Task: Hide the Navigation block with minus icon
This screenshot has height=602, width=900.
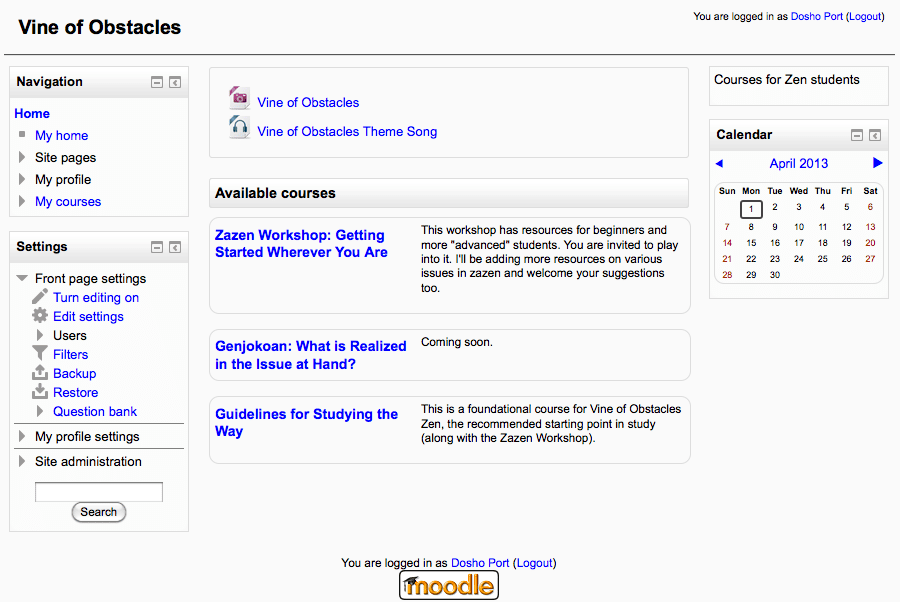Action: coord(157,82)
